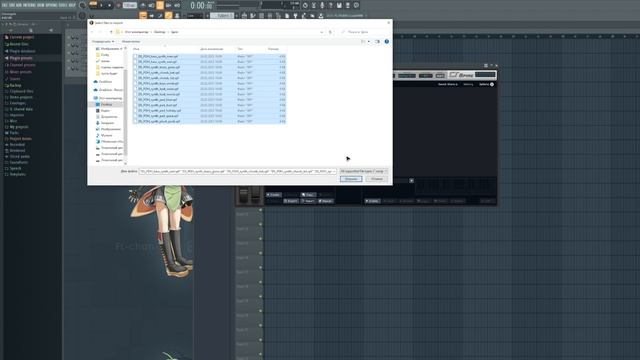Click the Spire breadcrumb segment
640x360 pixels.
174,32
